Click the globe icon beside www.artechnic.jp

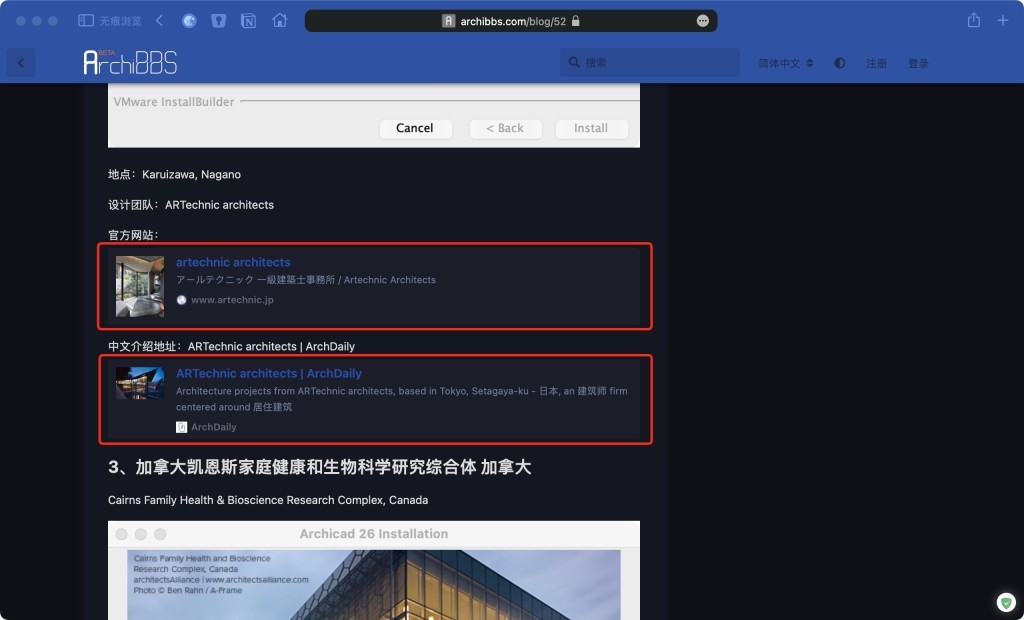click(182, 300)
